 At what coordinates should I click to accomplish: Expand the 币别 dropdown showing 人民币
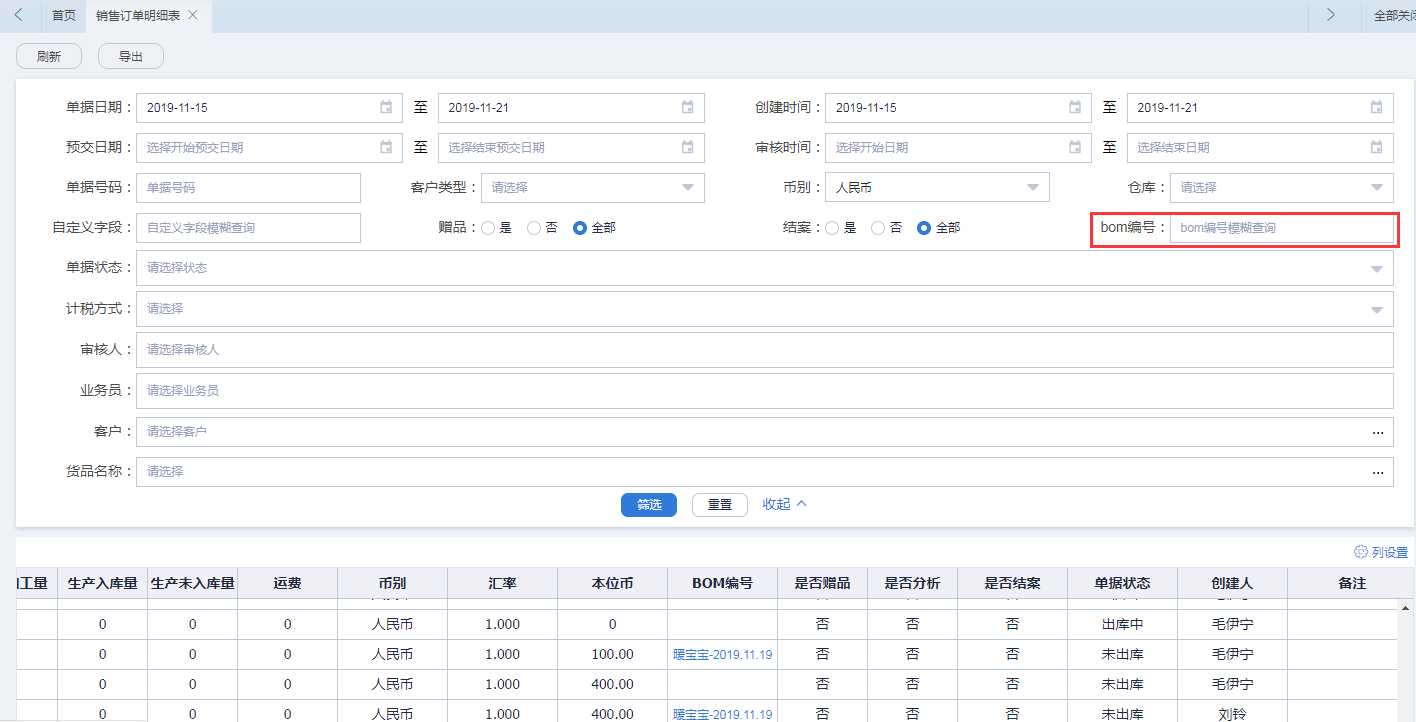coord(937,188)
